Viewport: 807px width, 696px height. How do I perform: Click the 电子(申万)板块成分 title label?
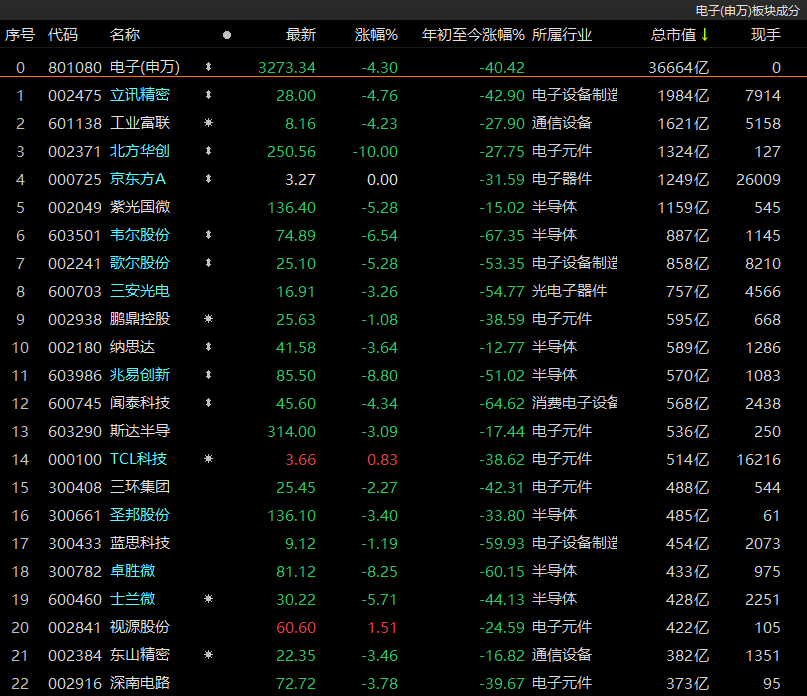coord(747,10)
